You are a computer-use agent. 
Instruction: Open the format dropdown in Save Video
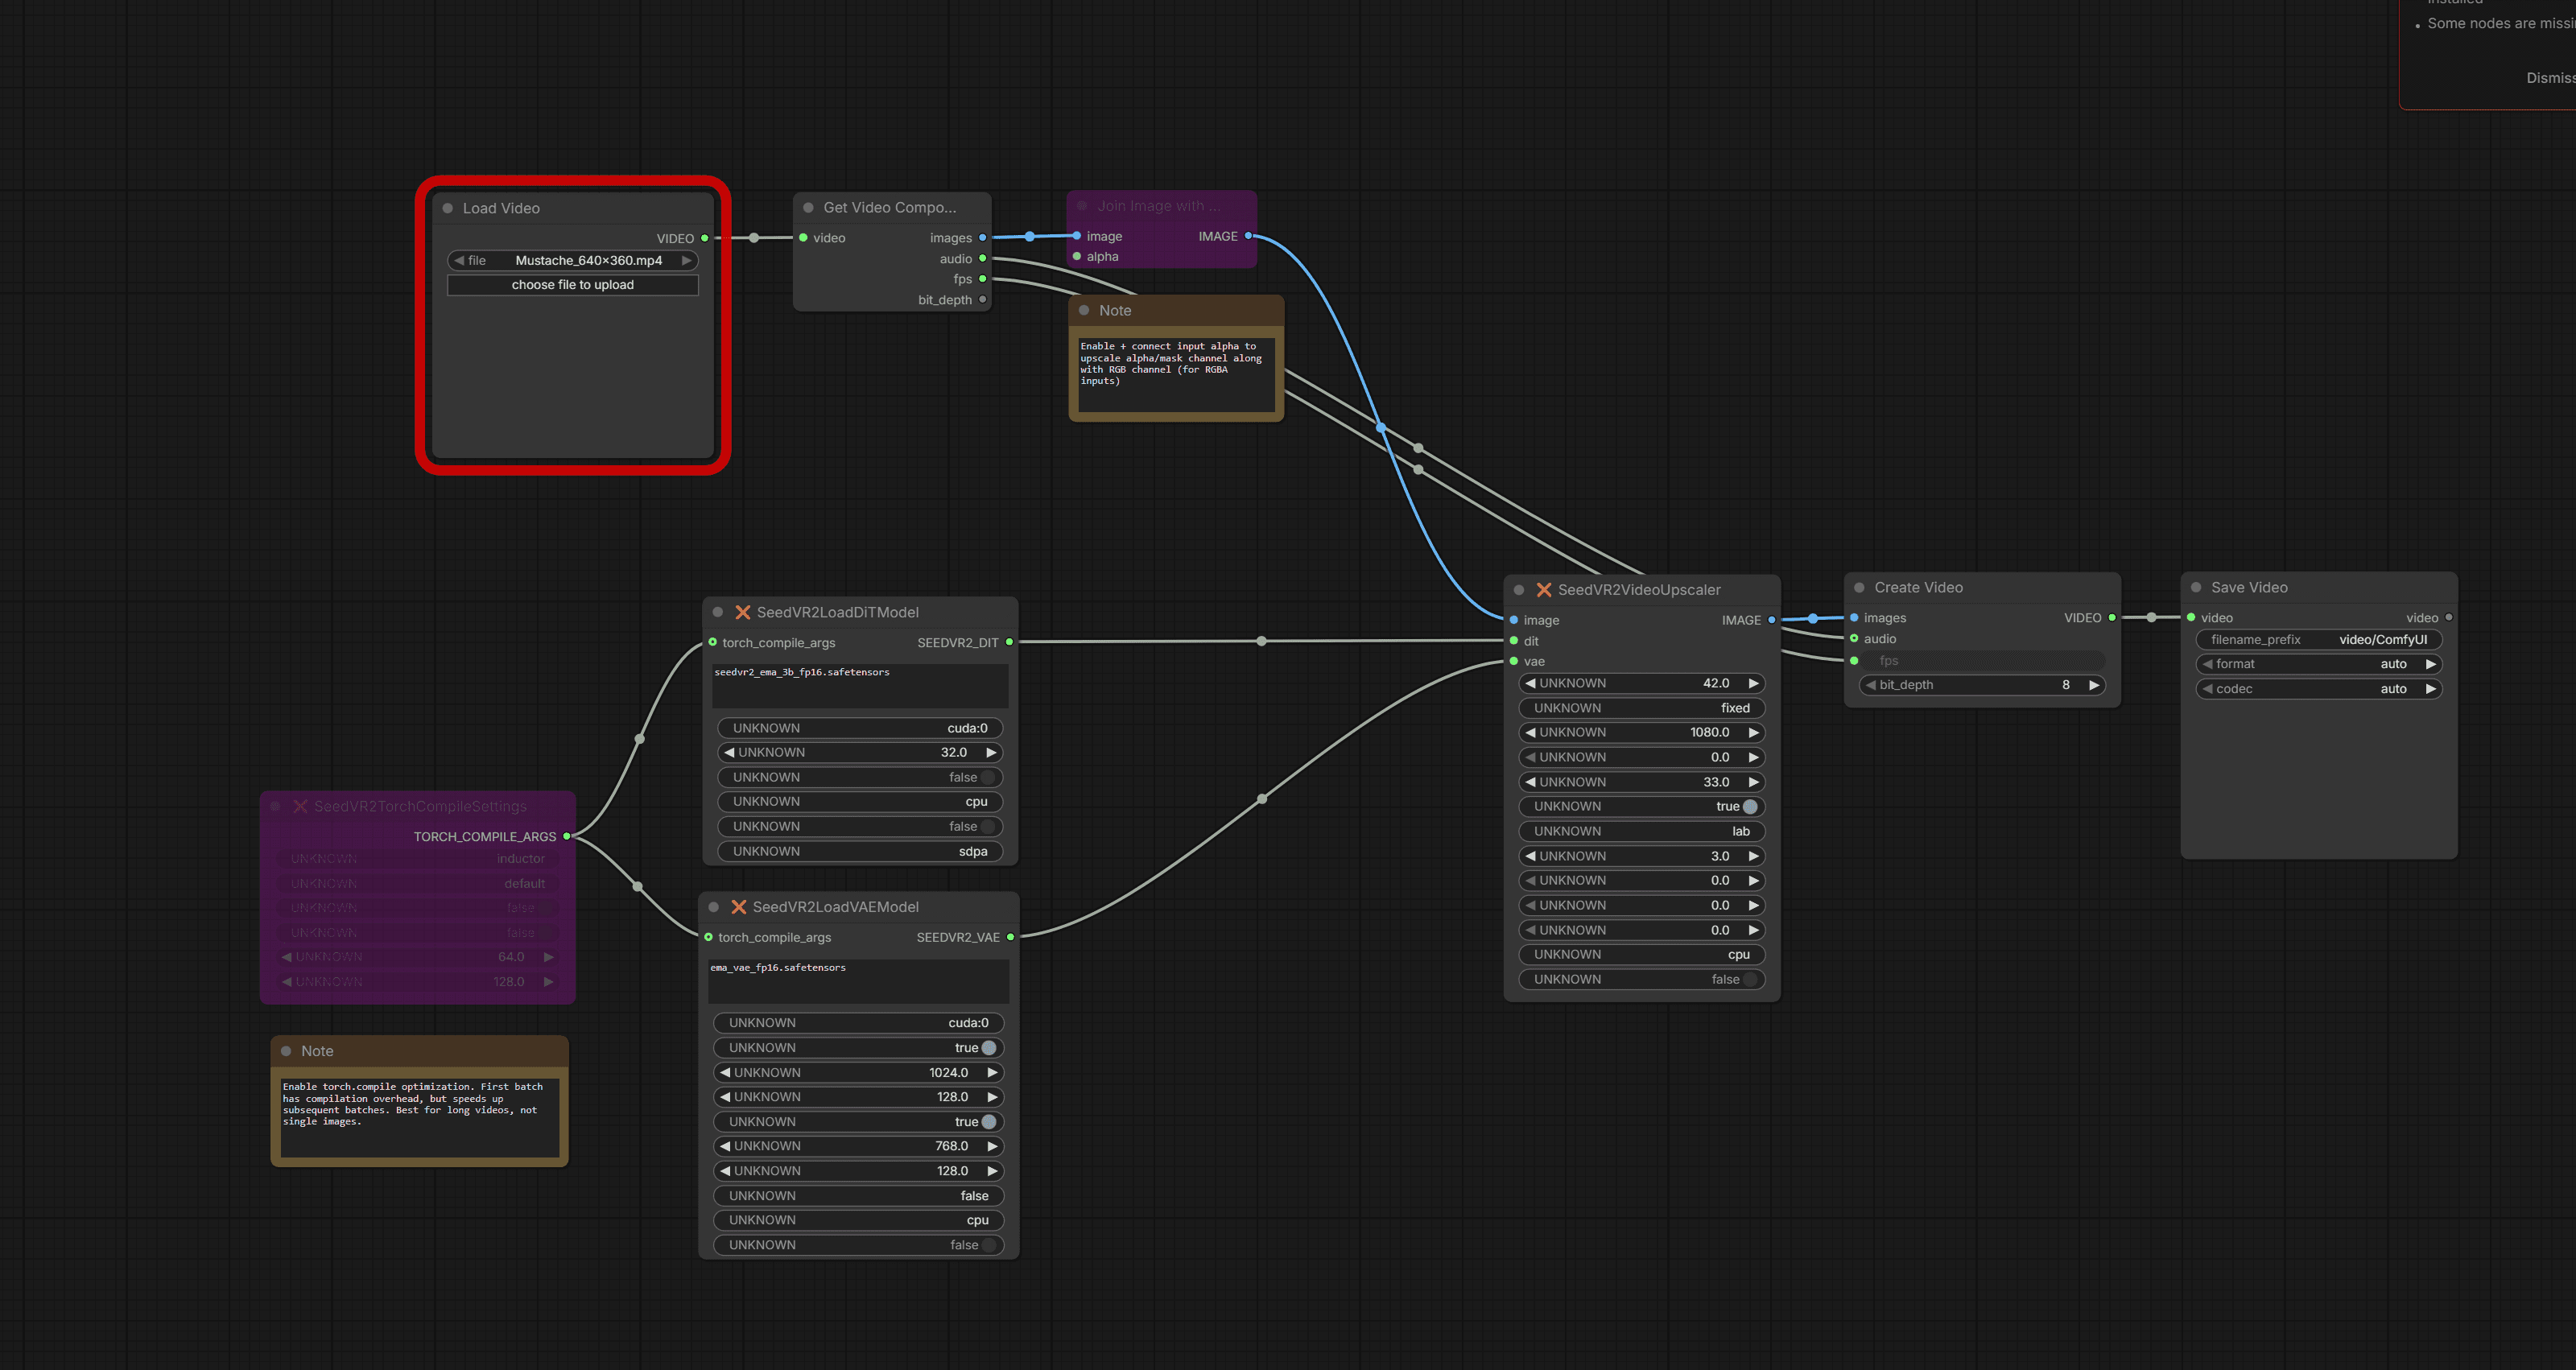[2319, 664]
